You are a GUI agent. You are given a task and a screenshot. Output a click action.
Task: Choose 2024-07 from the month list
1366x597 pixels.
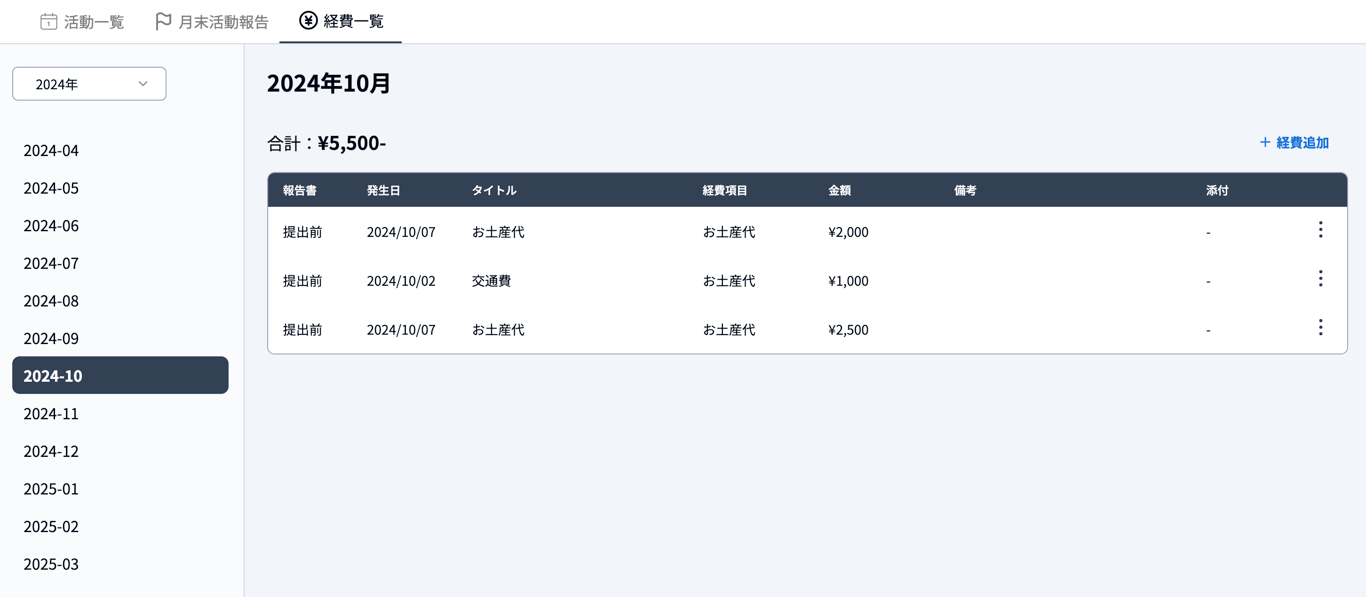pyautogui.click(x=51, y=263)
